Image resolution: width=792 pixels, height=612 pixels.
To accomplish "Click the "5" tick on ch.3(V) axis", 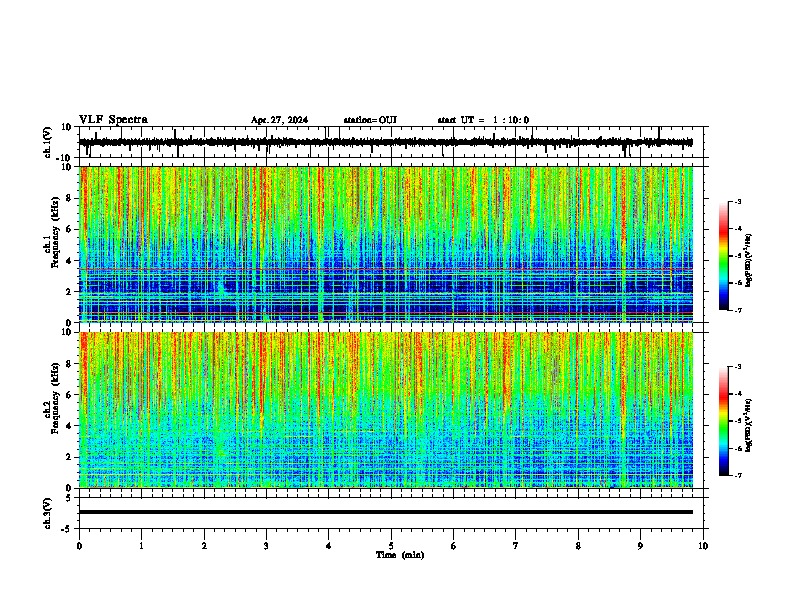I will [69, 498].
